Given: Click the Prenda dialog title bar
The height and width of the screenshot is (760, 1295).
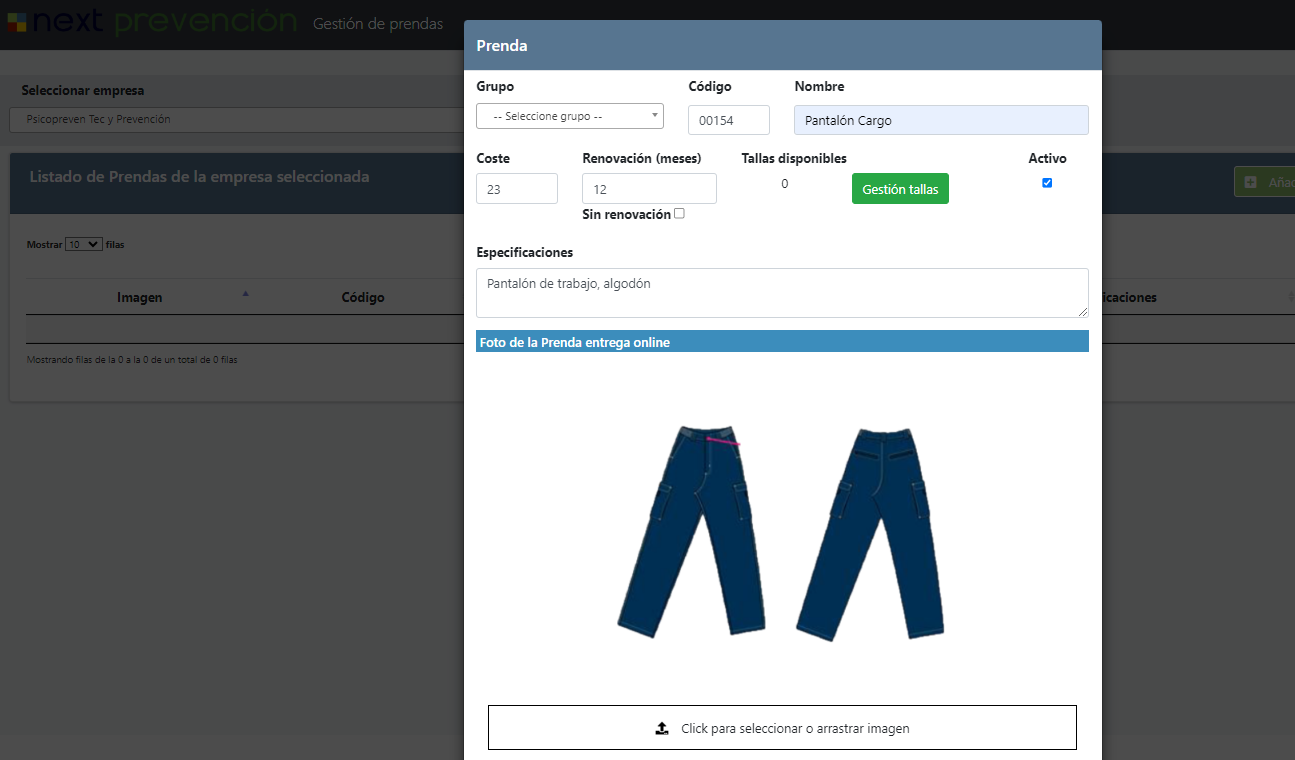Looking at the screenshot, I should [x=783, y=45].
